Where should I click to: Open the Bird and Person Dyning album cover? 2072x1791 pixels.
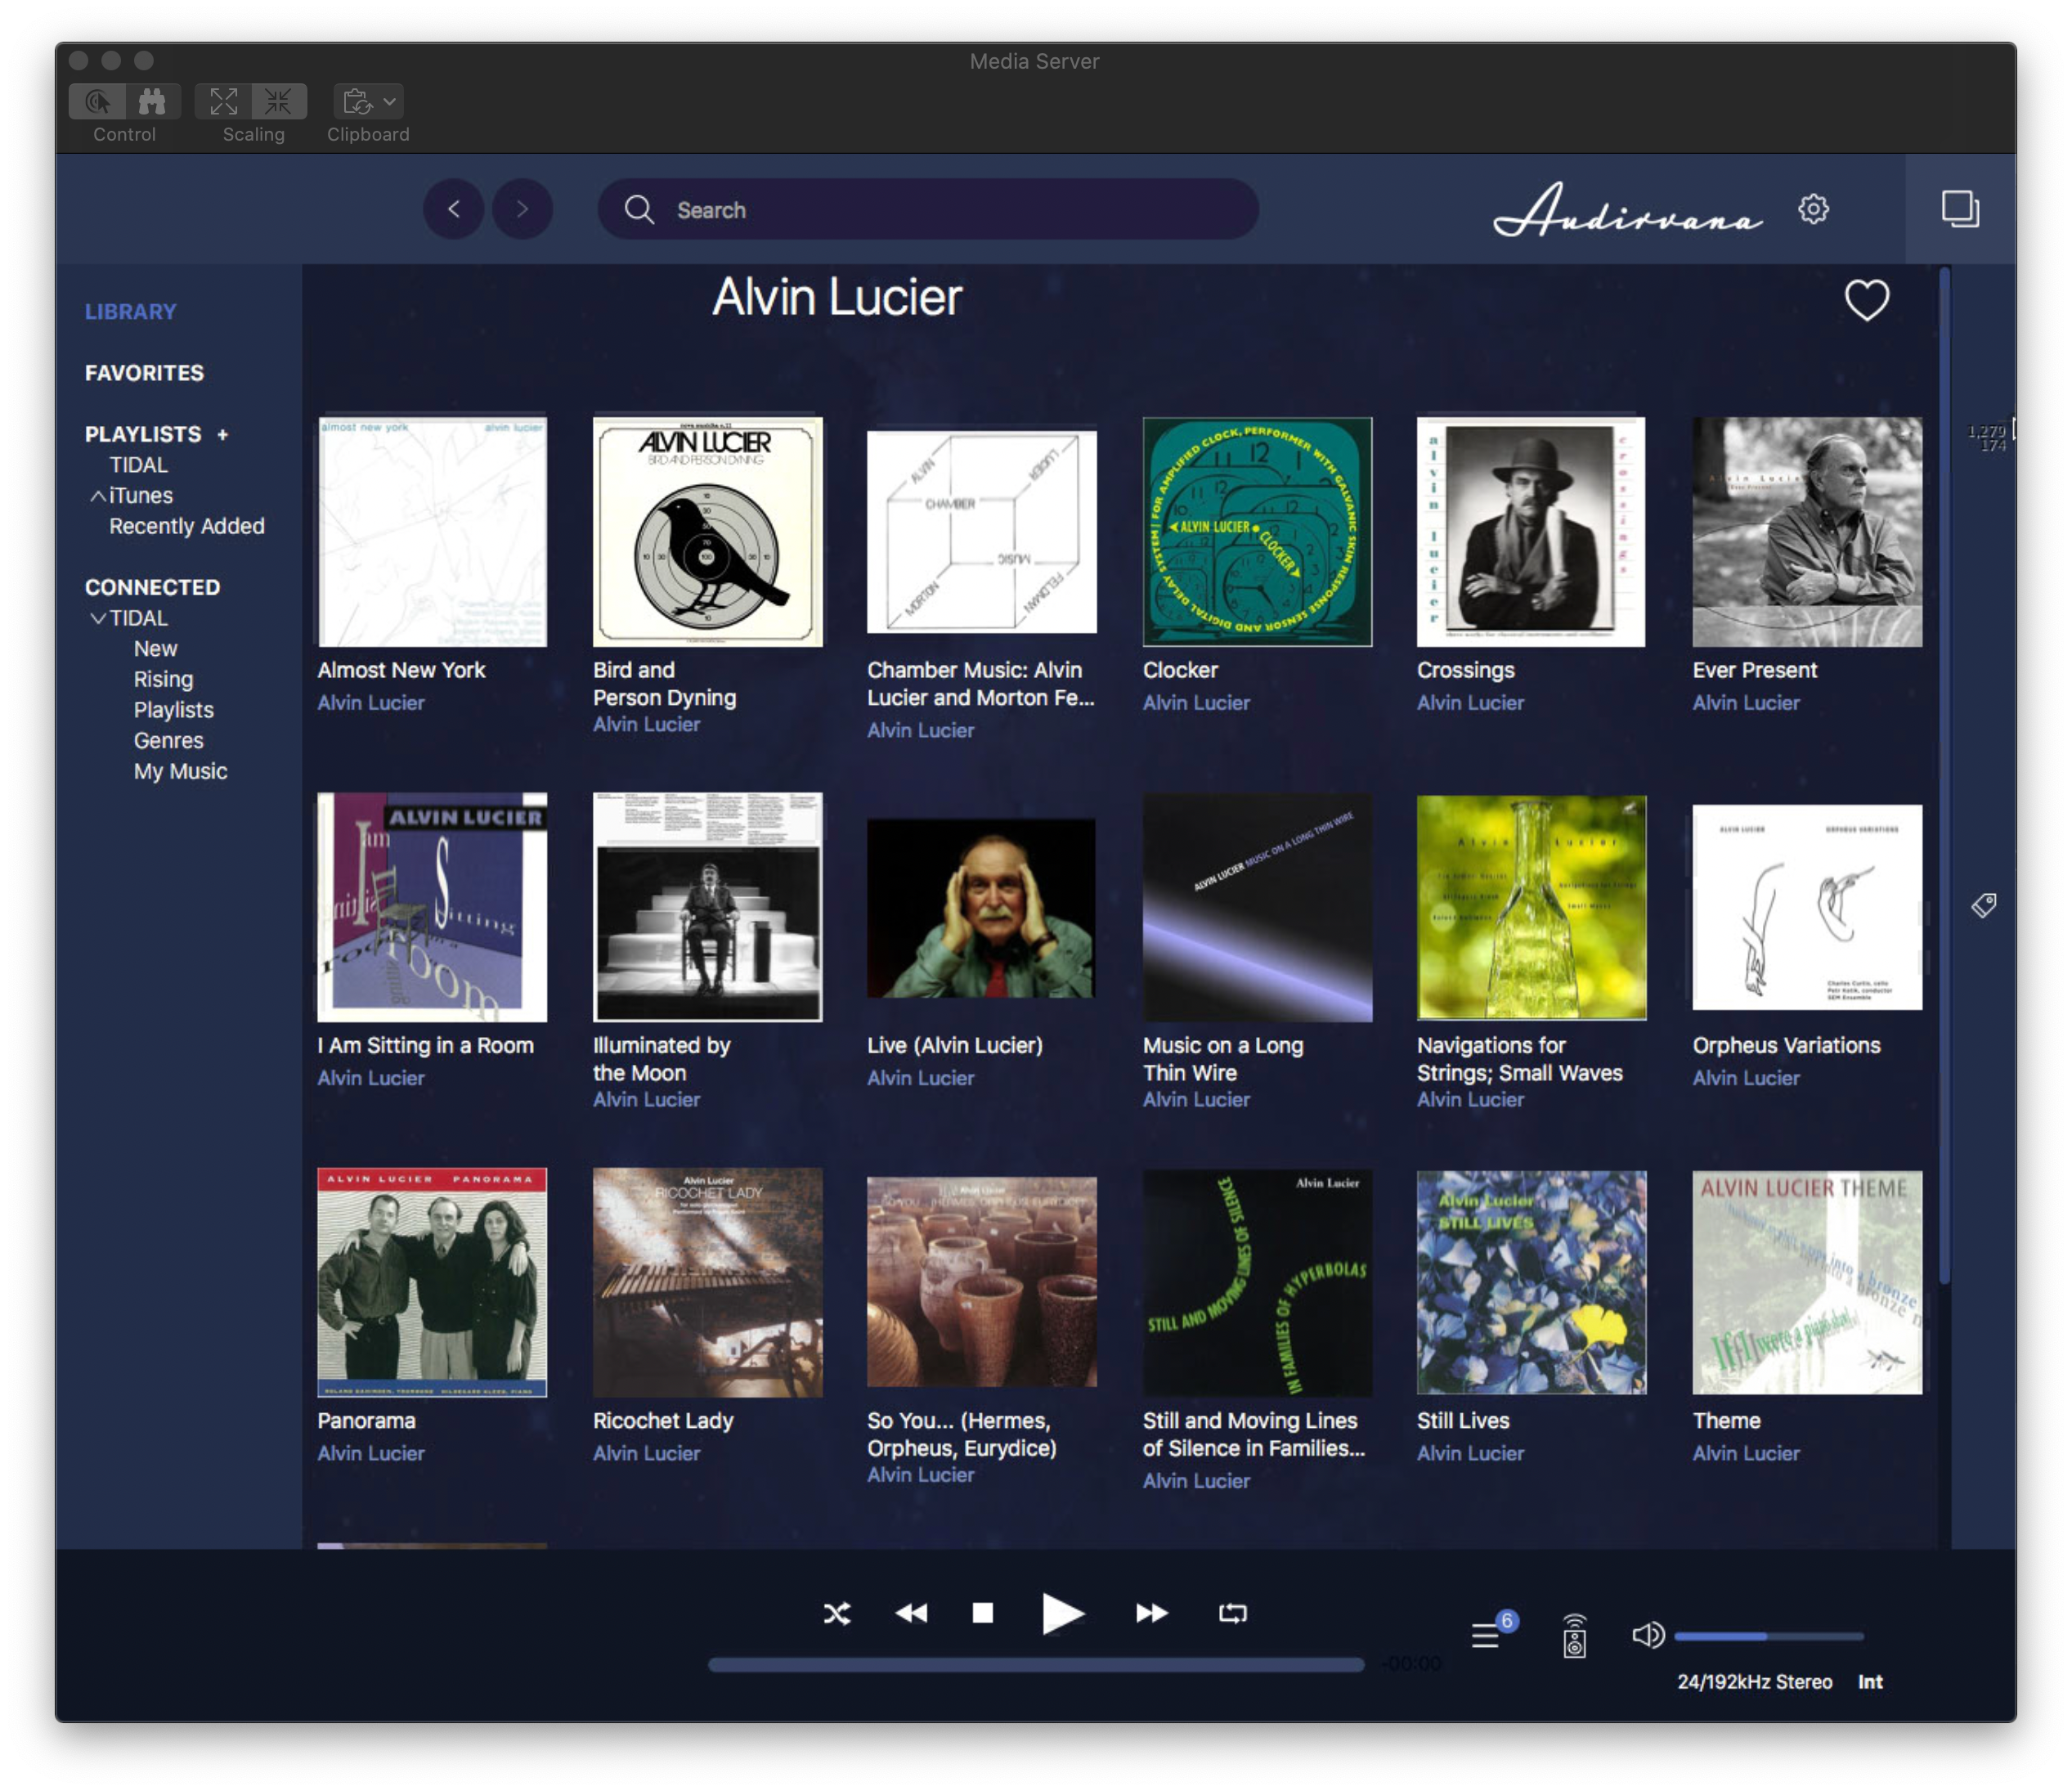pyautogui.click(x=707, y=531)
